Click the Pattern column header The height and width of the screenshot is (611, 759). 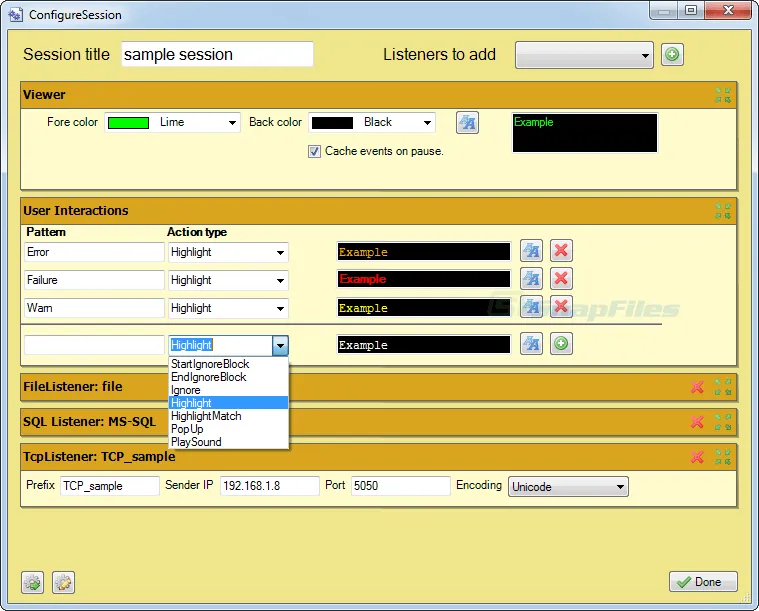coord(46,232)
